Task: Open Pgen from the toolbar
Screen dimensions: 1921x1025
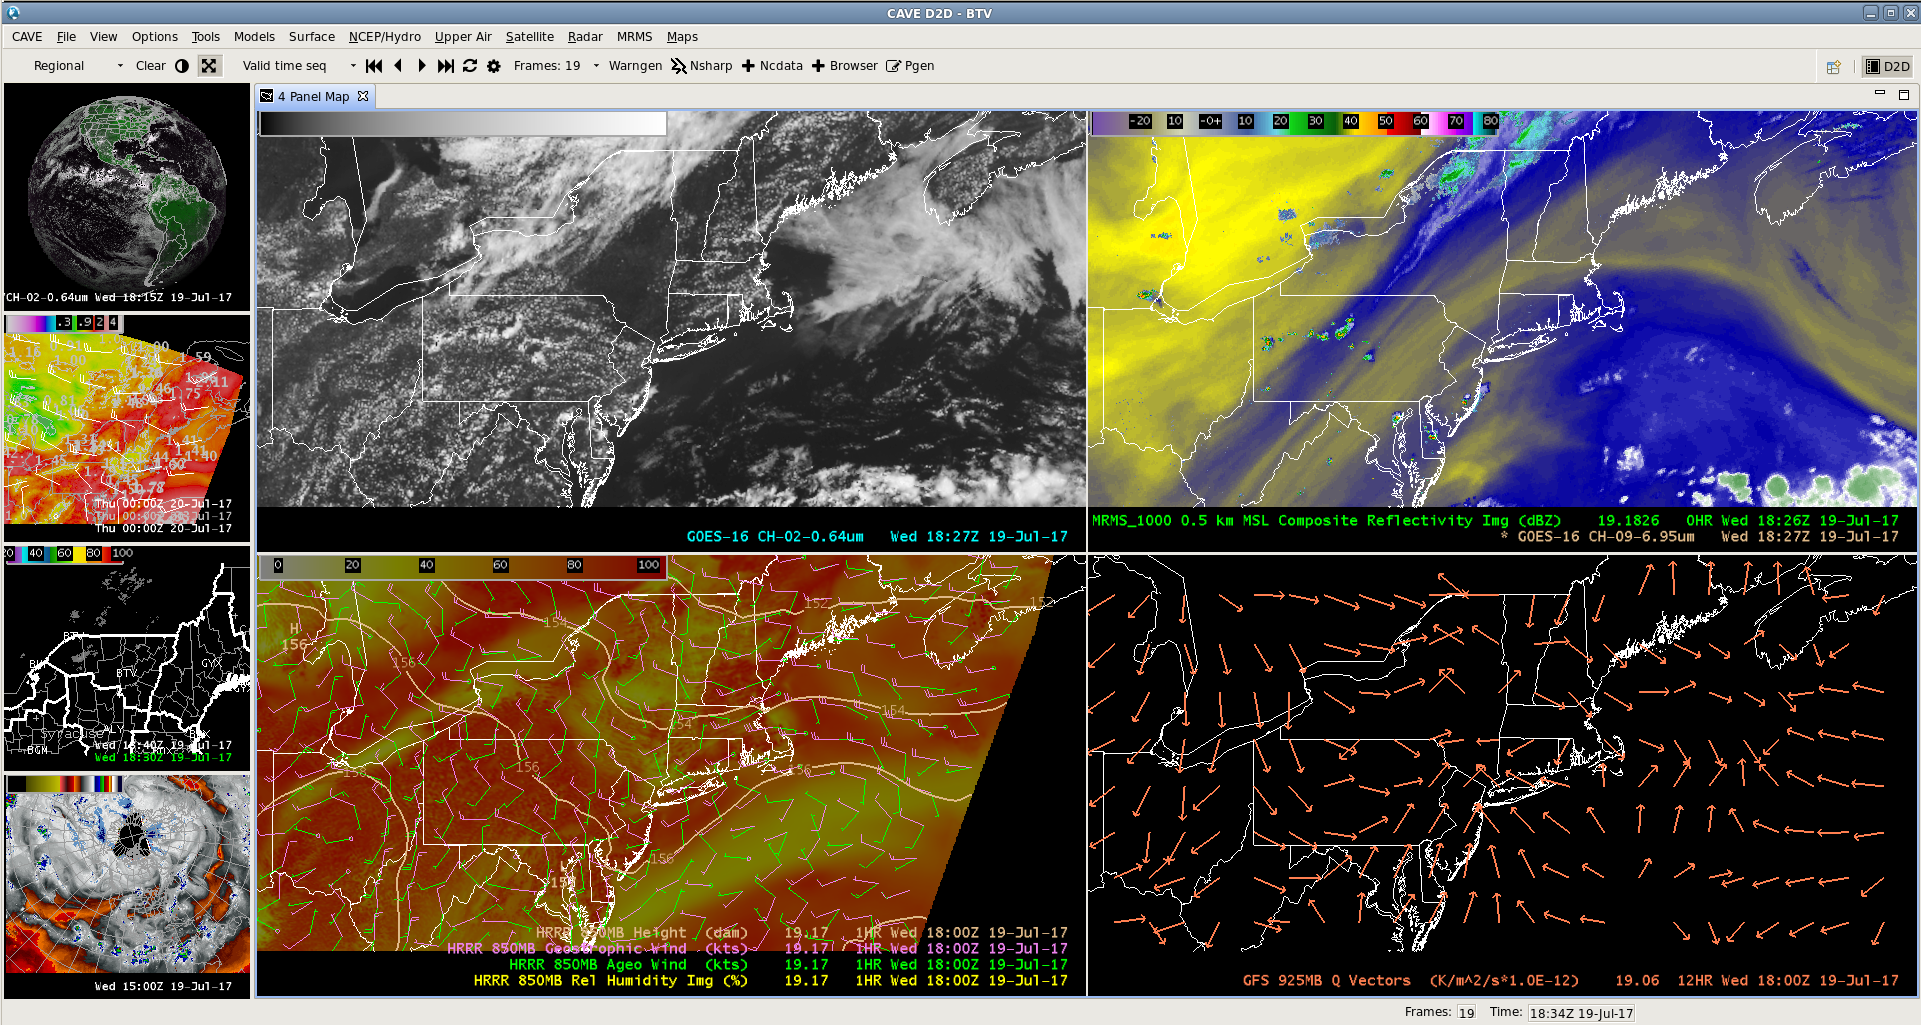Action: coord(910,66)
